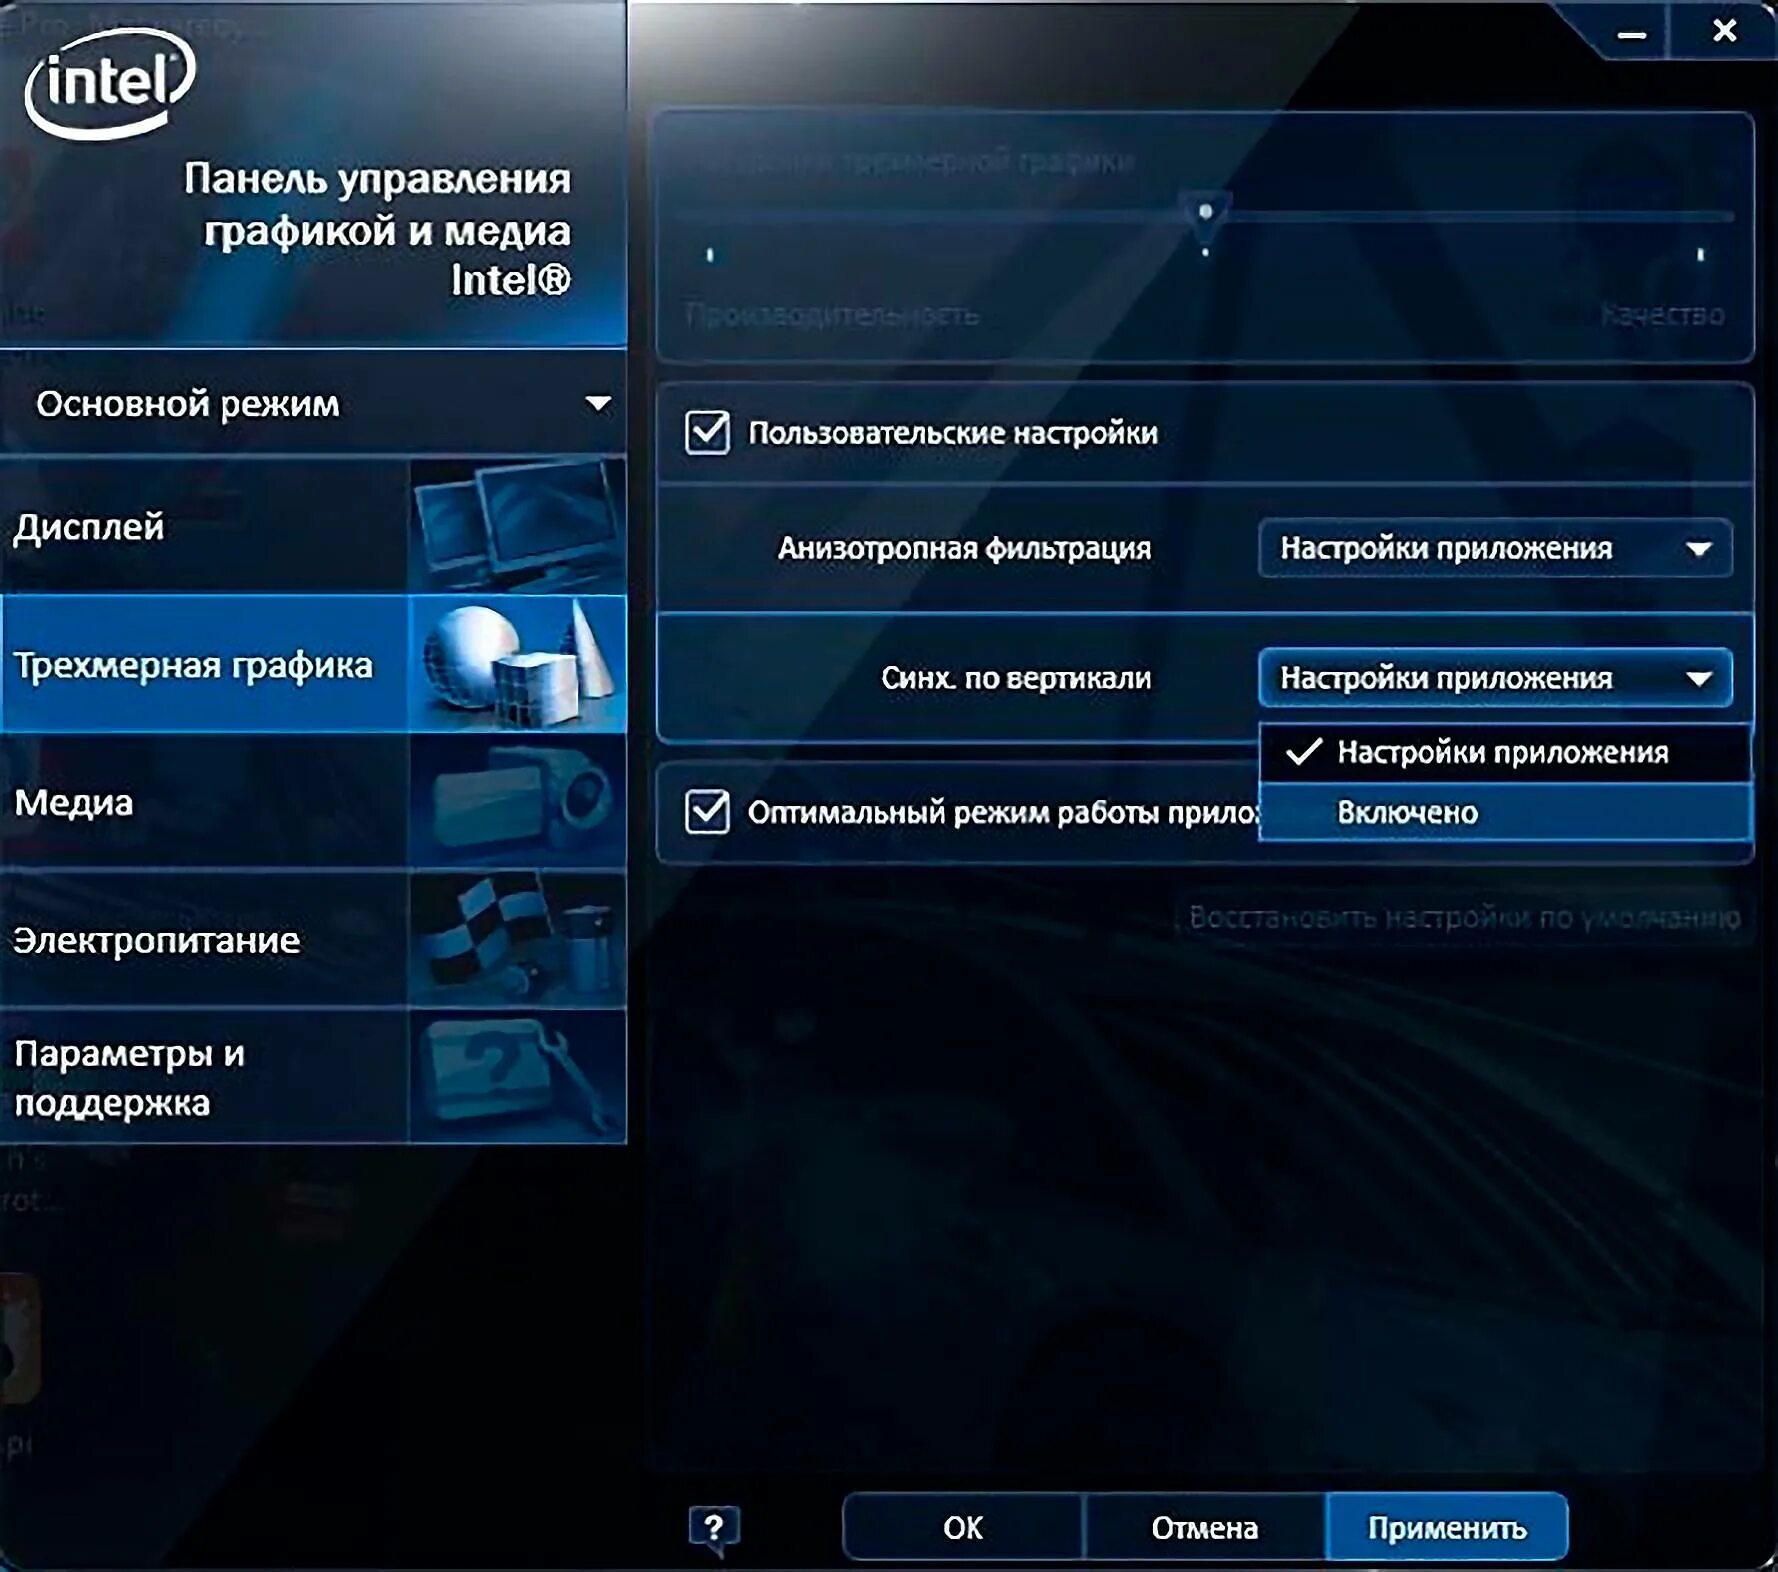The height and width of the screenshot is (1572, 1778).
Task: Click the Отмена button
Action: pos(1204,1527)
